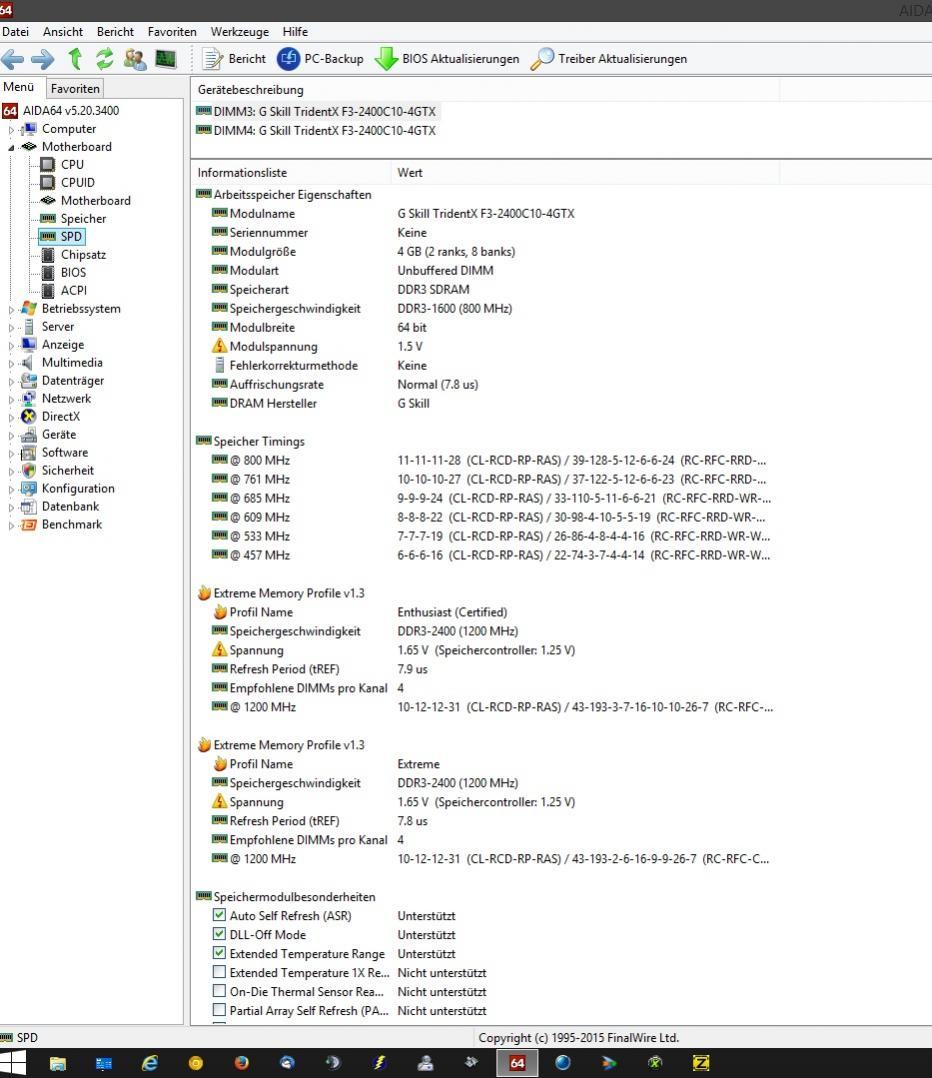The image size is (932, 1078).
Task: Select the SPD tree item
Action: pos(71,236)
